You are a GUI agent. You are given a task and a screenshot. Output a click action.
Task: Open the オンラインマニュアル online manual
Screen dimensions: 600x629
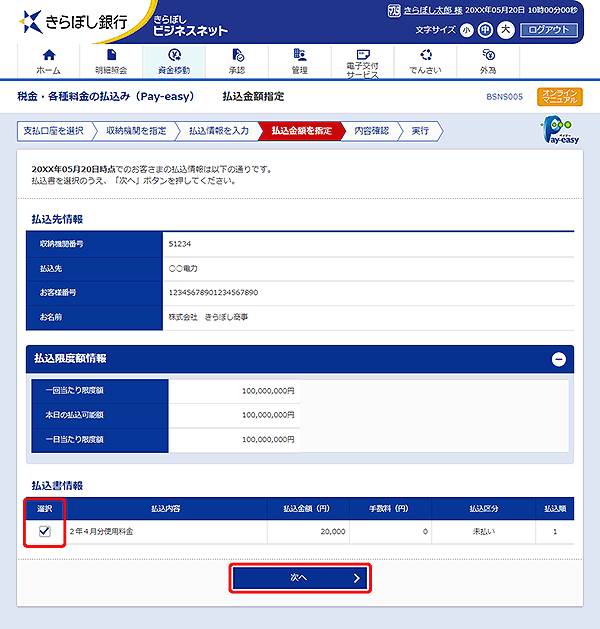click(559, 96)
